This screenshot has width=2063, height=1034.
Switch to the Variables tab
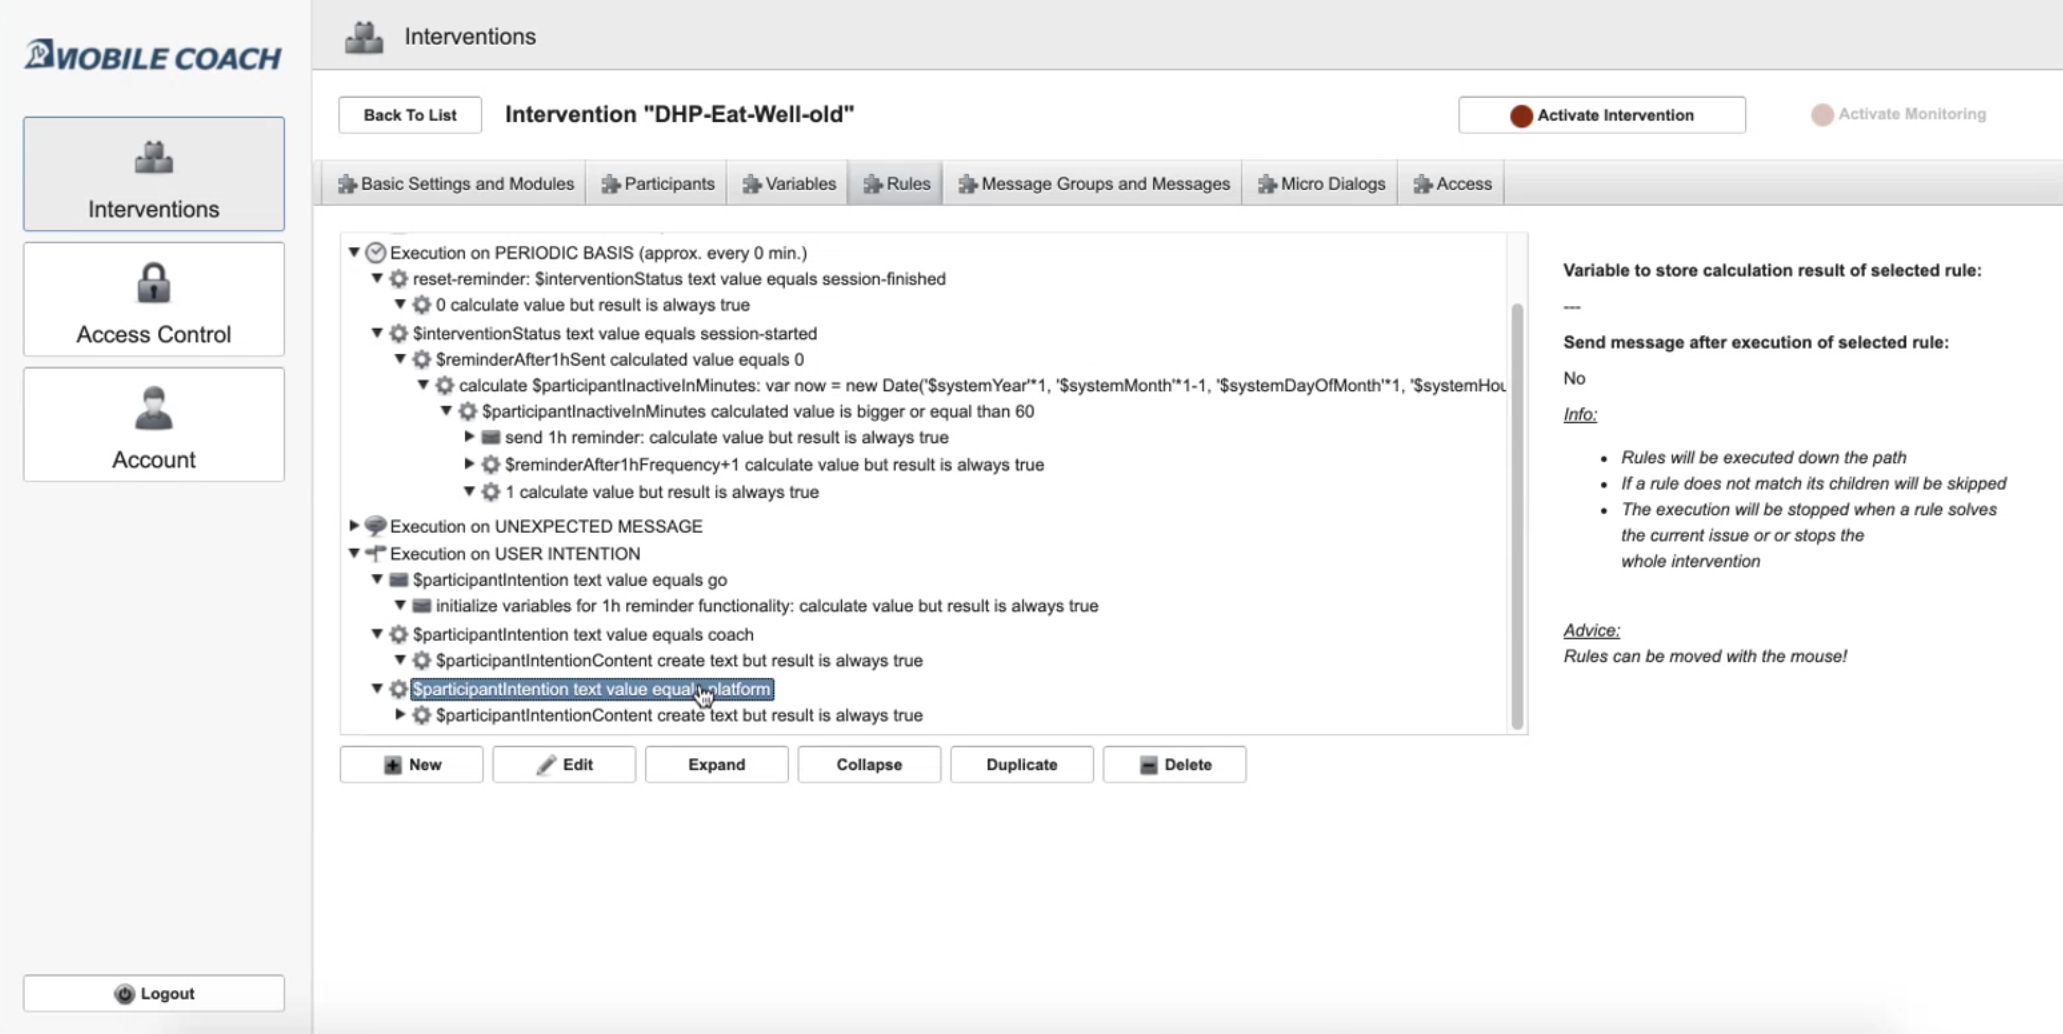pos(789,184)
